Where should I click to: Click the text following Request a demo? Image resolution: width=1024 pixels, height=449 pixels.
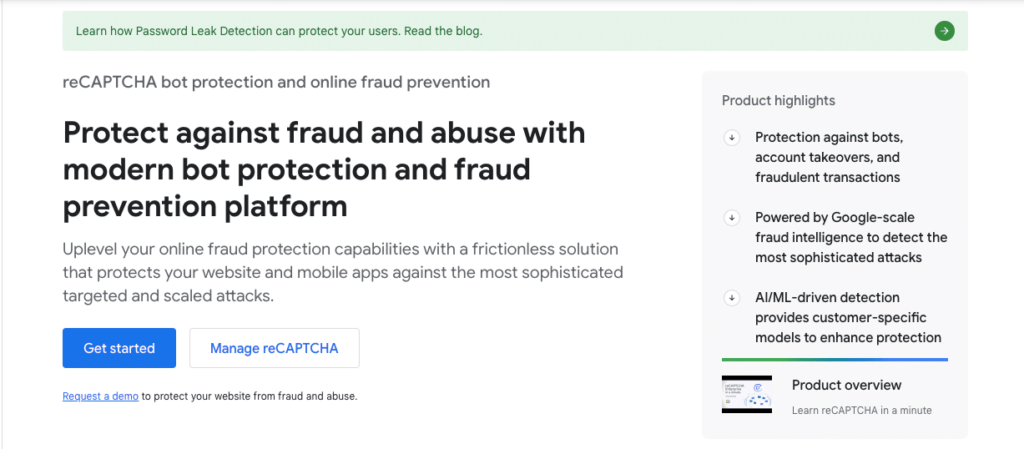pyautogui.click(x=249, y=396)
